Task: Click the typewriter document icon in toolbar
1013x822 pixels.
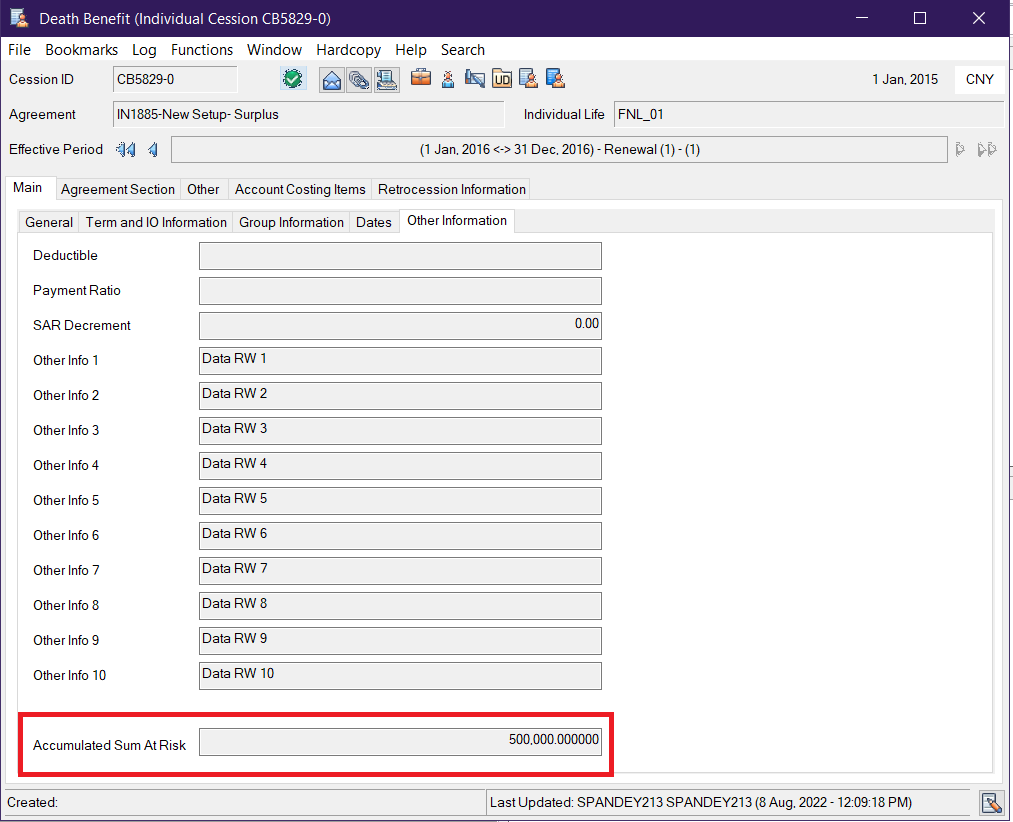Action: click(387, 79)
